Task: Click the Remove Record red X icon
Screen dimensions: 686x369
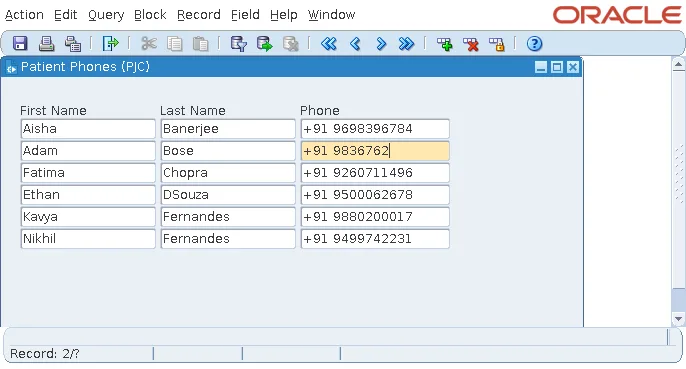Action: 470,44
